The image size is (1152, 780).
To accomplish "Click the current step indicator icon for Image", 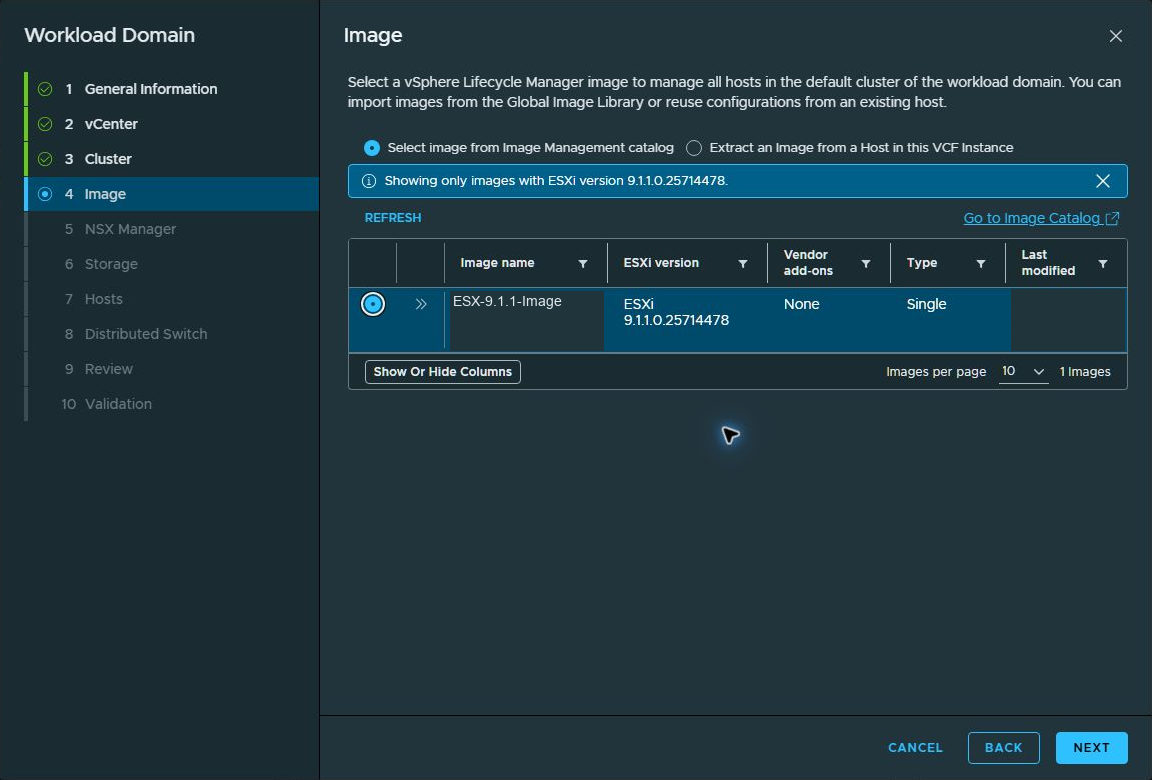I will 45,194.
